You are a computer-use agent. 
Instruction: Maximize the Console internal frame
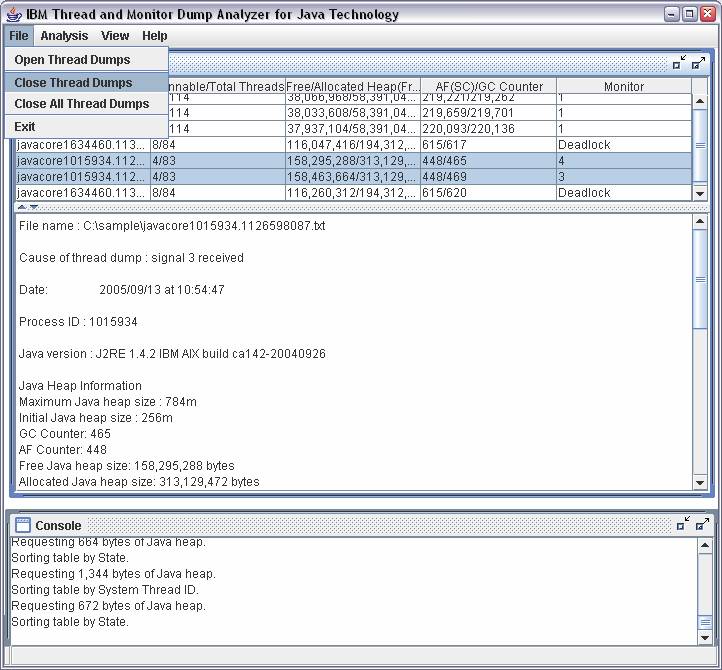699,524
